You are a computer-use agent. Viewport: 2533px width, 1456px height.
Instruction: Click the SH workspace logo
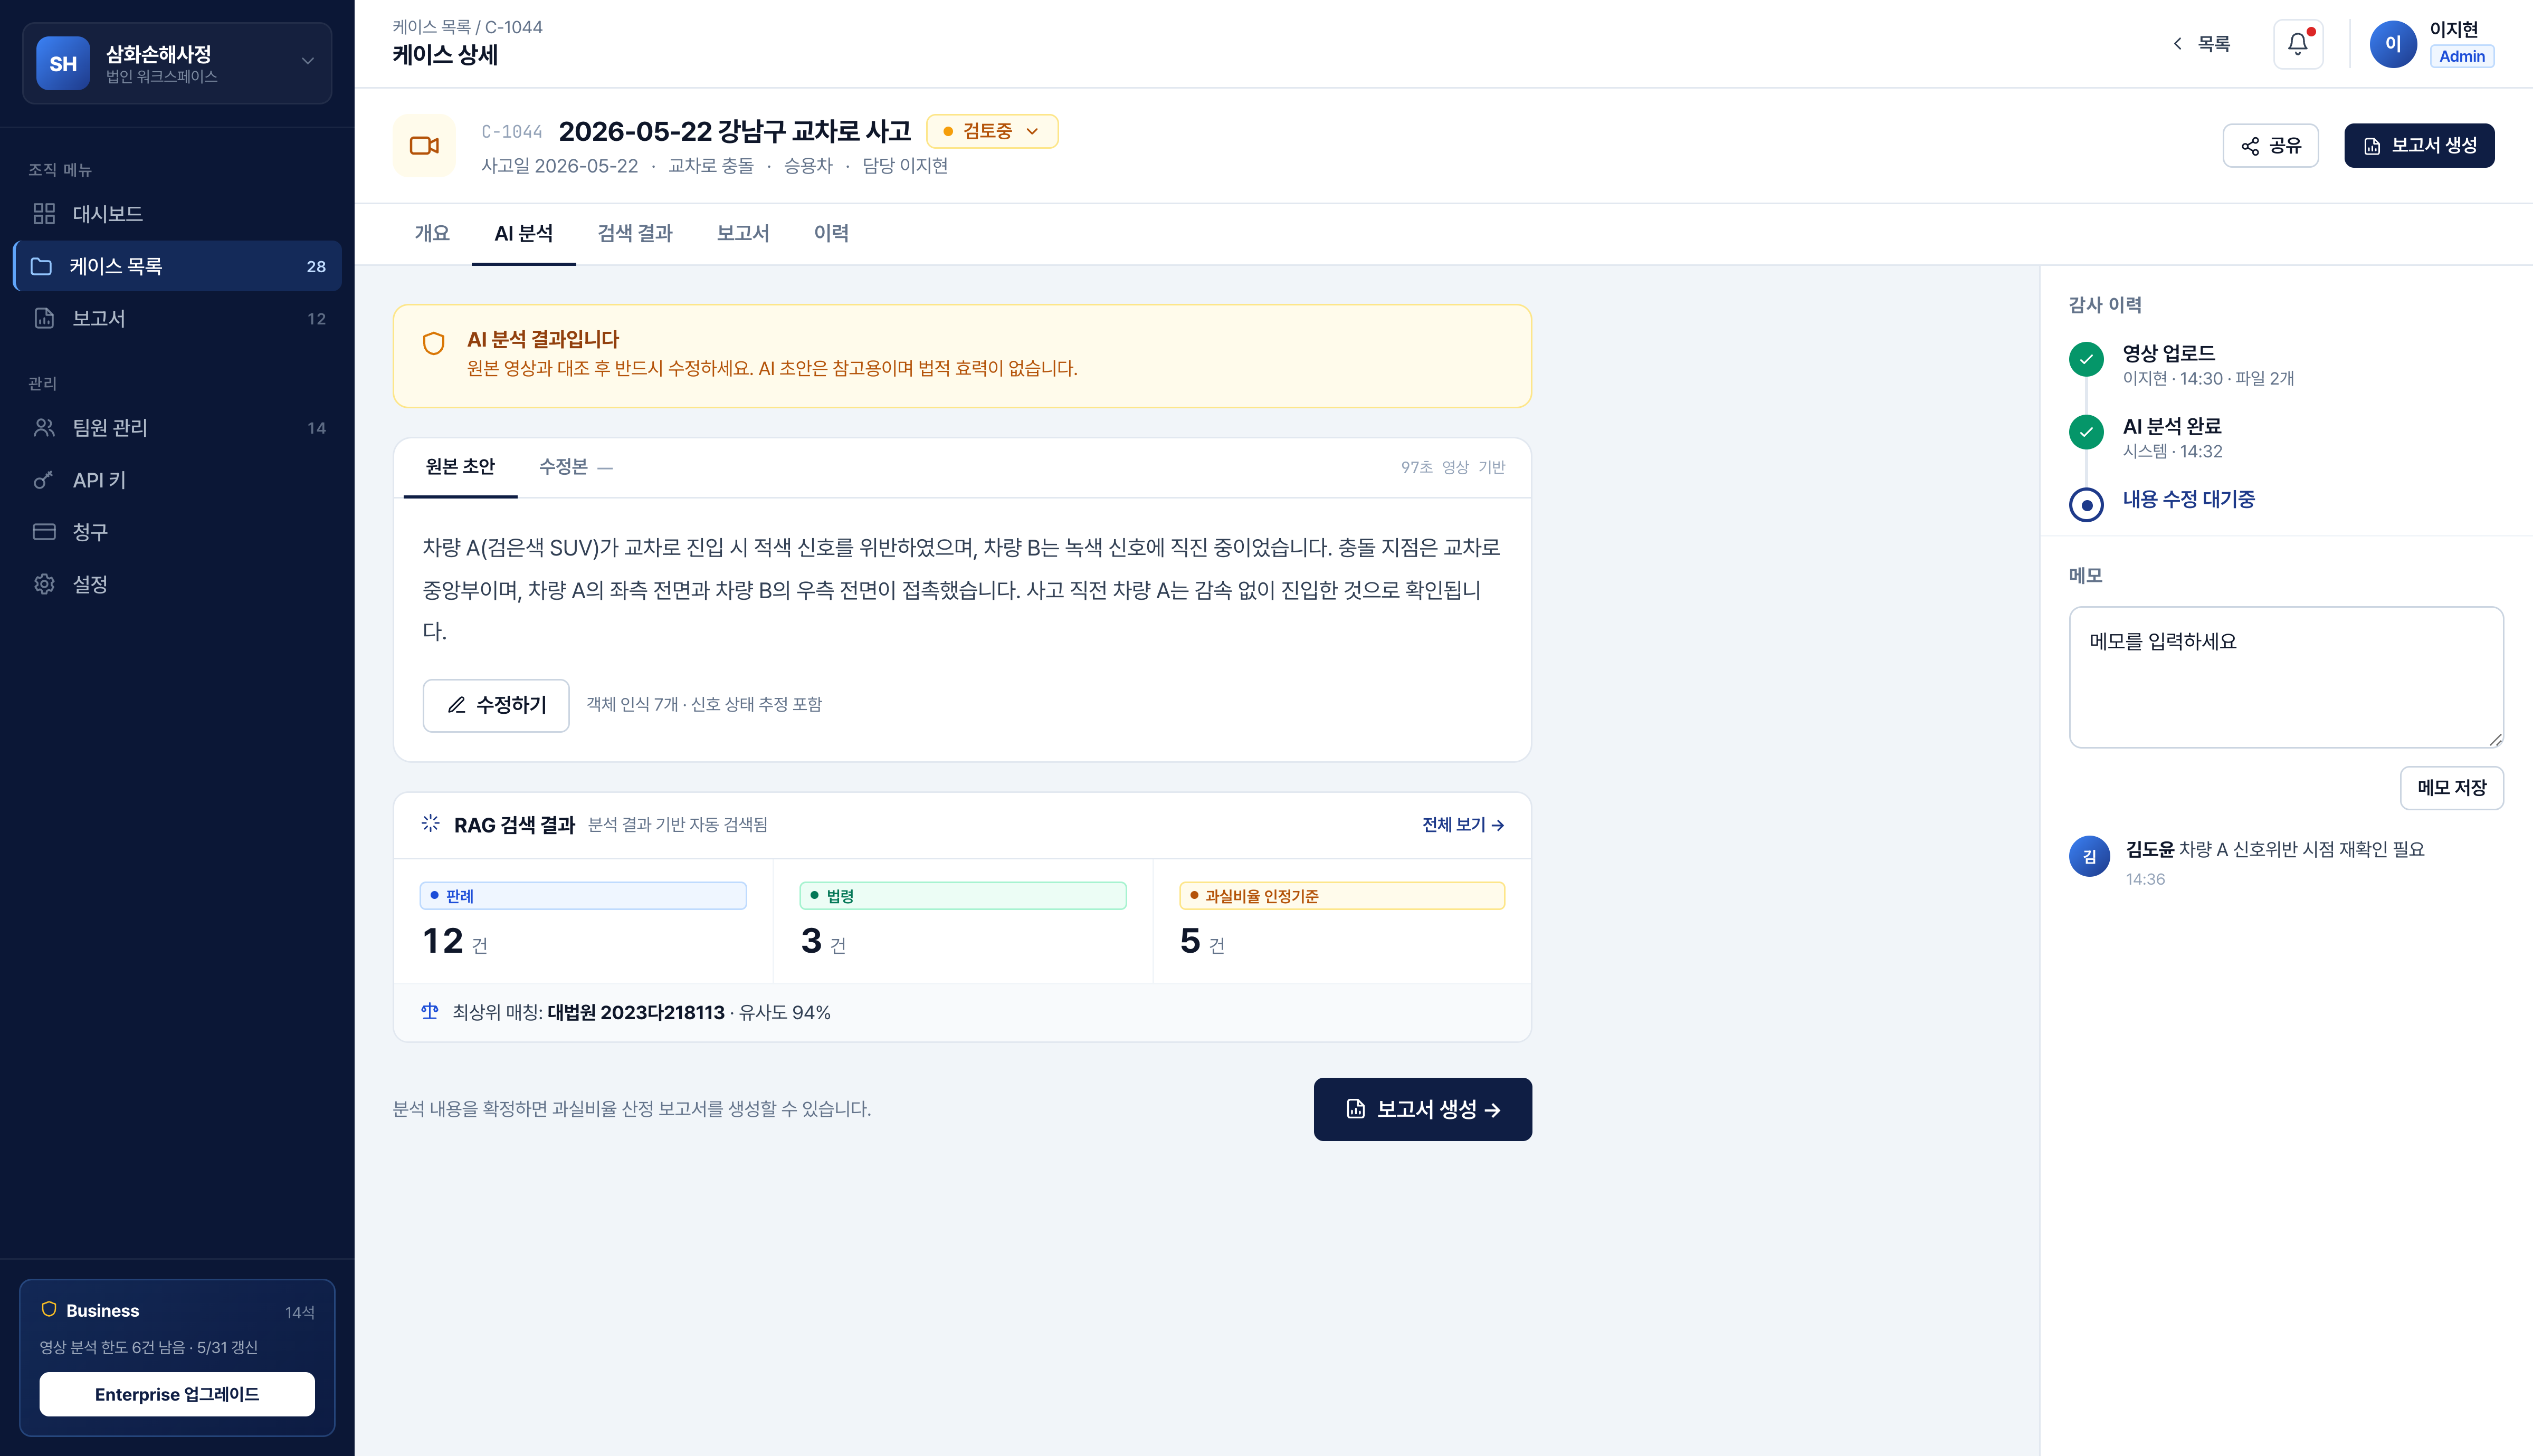[63, 63]
